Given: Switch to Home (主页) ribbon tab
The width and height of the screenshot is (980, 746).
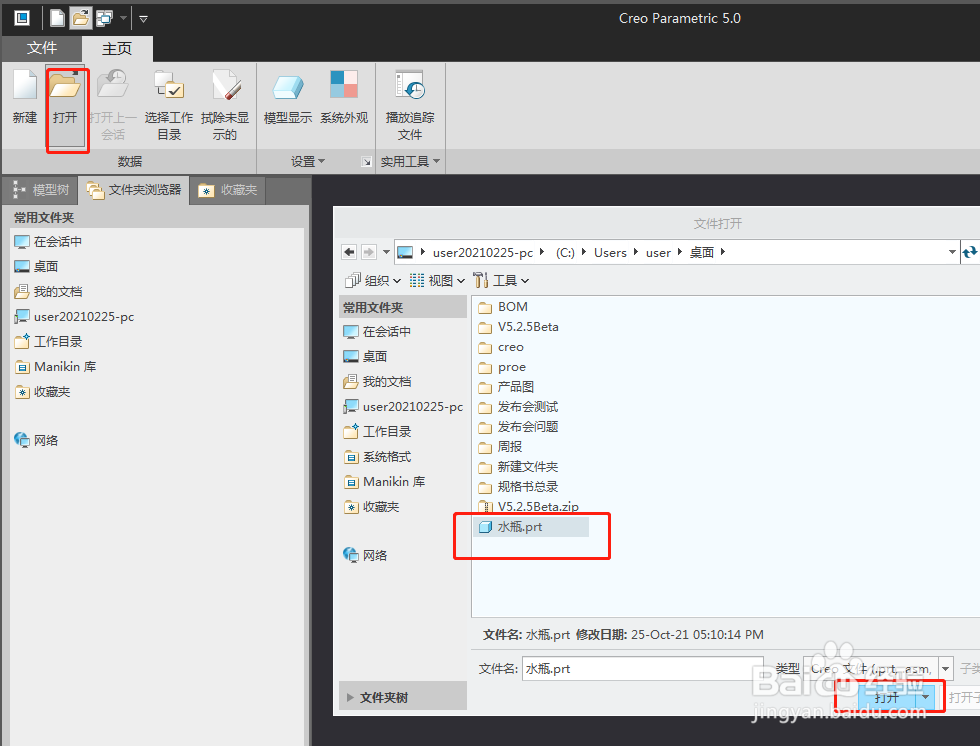Looking at the screenshot, I should pyautogui.click(x=117, y=48).
